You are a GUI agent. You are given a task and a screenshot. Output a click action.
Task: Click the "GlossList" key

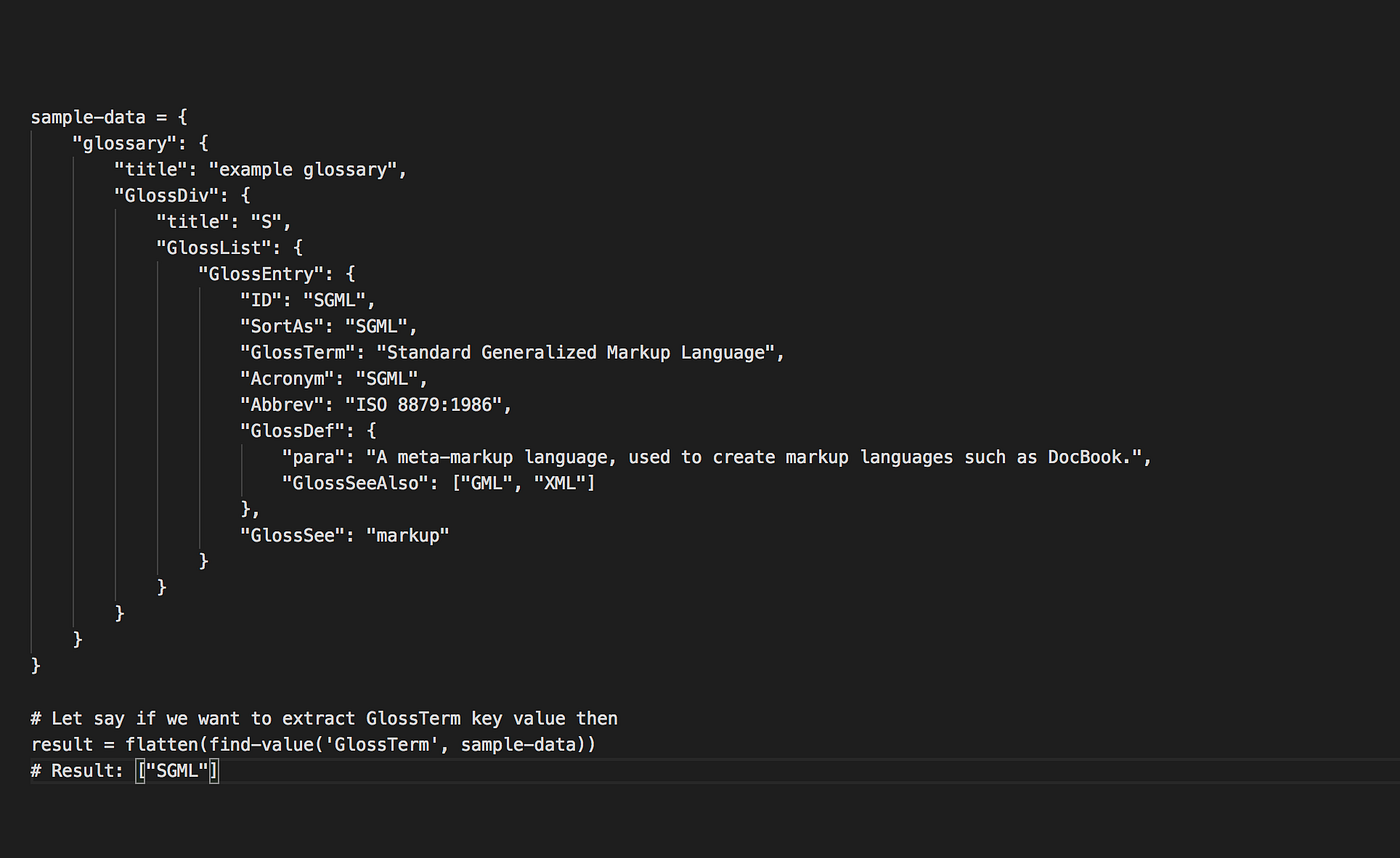[x=213, y=247]
